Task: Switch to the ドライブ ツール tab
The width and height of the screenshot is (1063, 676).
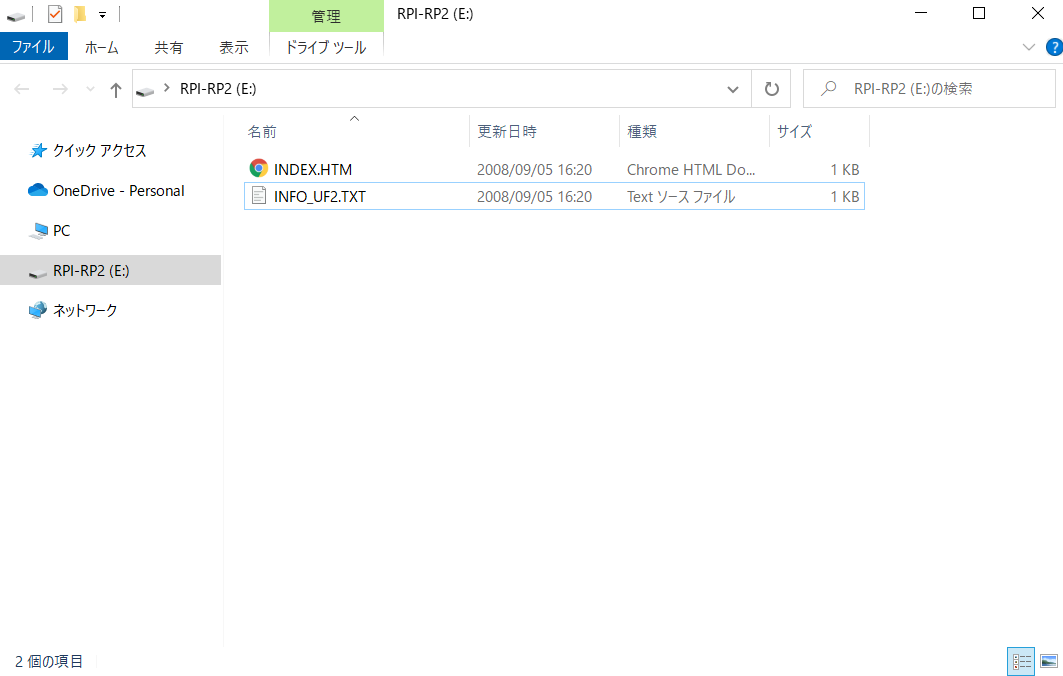Action: pos(326,46)
